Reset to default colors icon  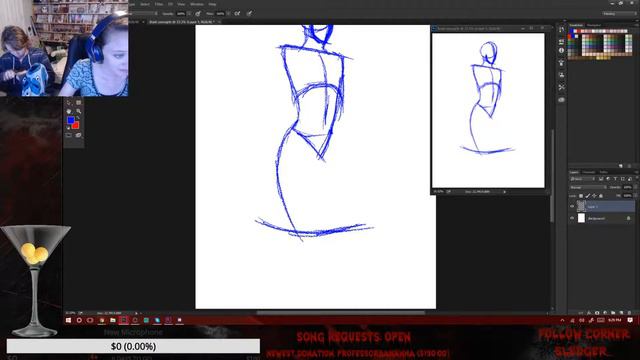(x=68, y=128)
